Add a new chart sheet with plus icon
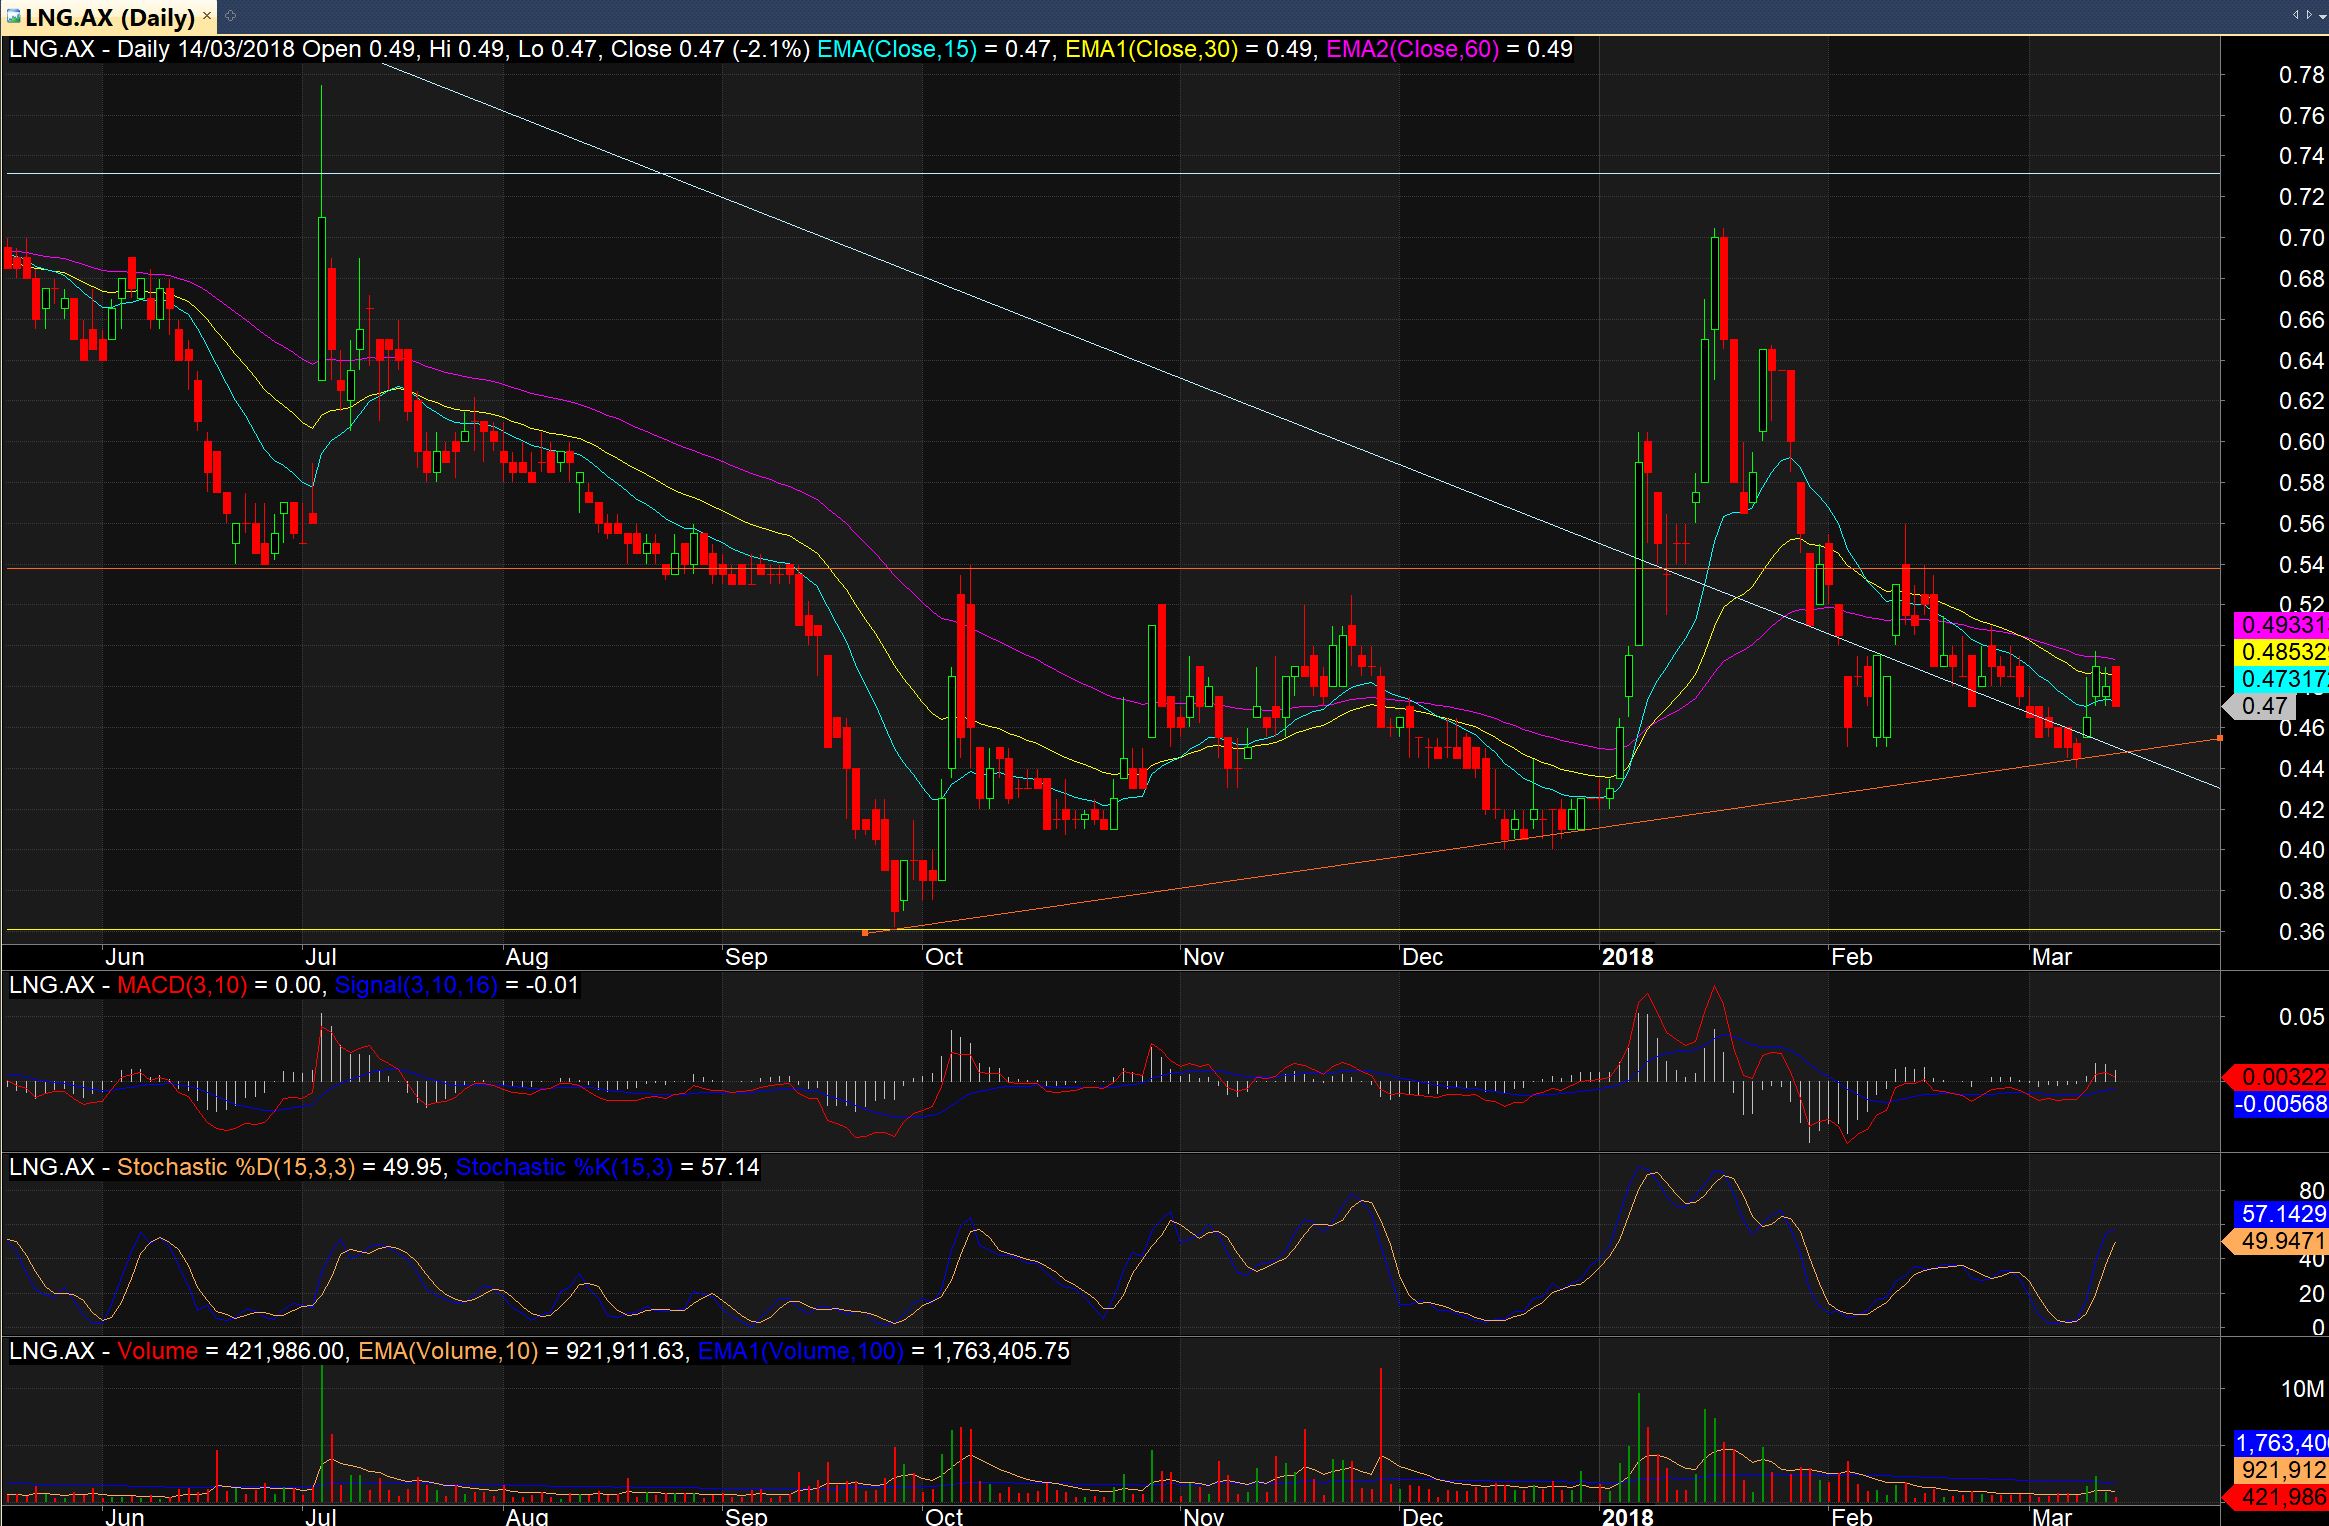This screenshot has height=1526, width=2329. [x=230, y=16]
